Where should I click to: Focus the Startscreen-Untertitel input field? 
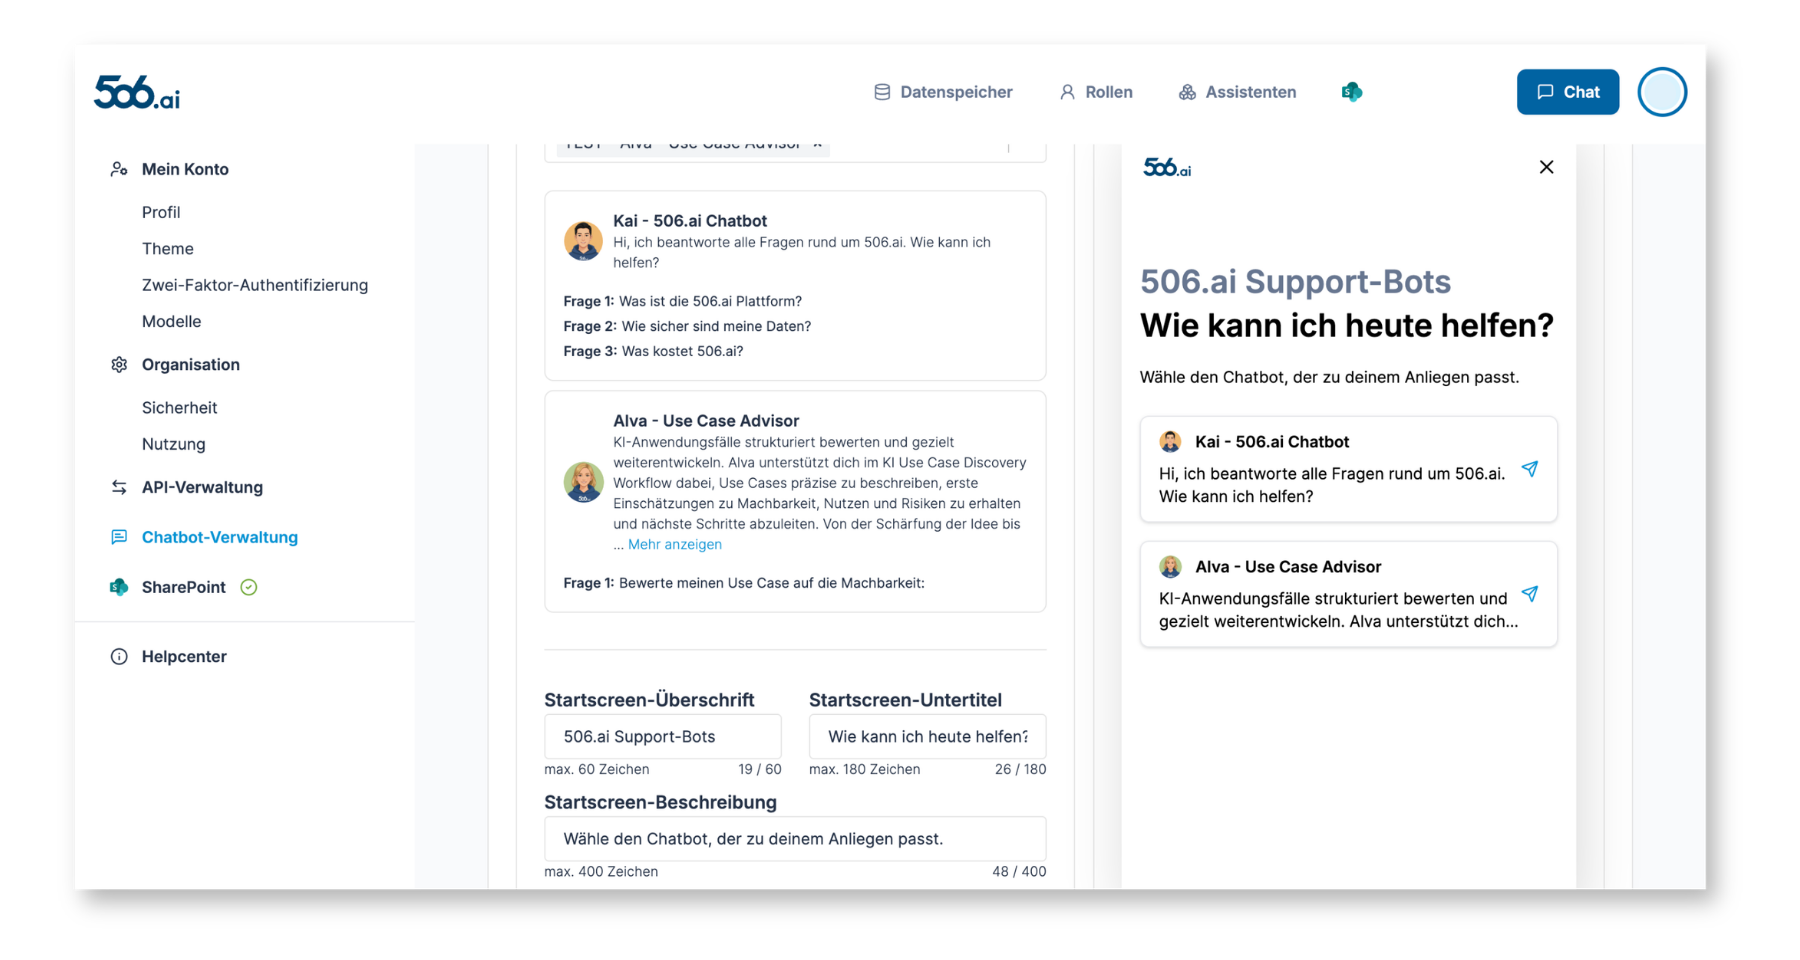tap(927, 736)
